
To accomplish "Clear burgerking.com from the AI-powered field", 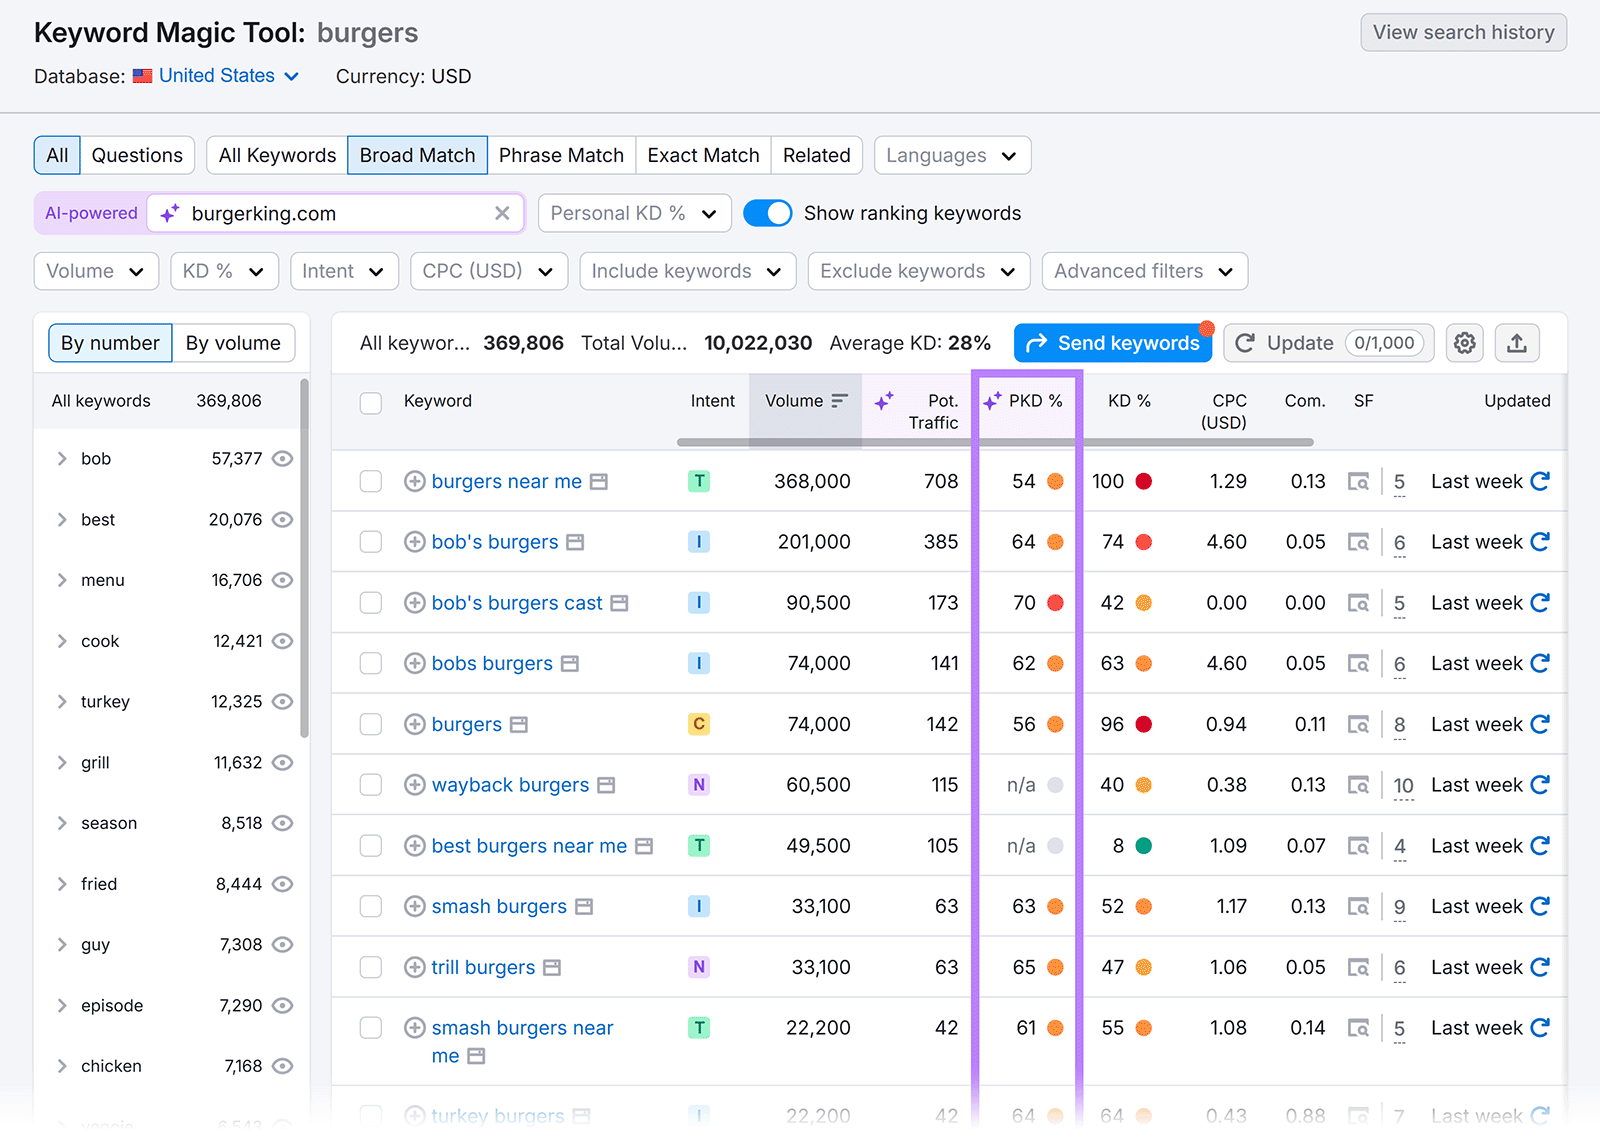I will (x=502, y=213).
